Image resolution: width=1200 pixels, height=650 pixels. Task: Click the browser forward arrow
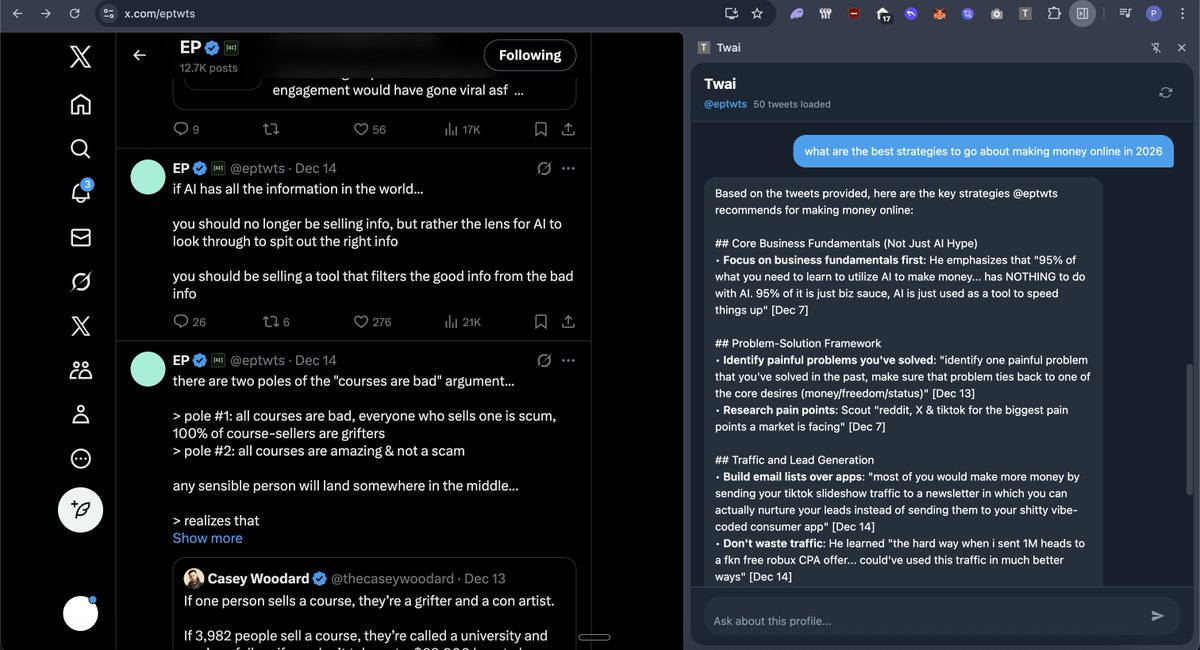(46, 14)
